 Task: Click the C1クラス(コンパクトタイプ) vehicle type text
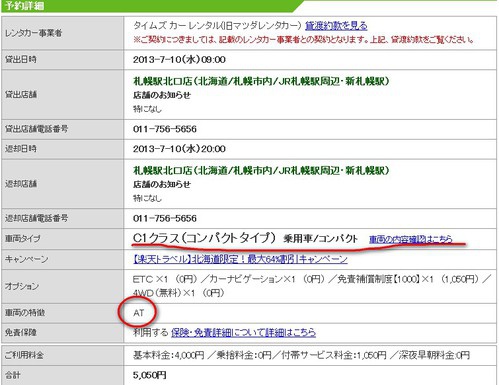click(204, 238)
